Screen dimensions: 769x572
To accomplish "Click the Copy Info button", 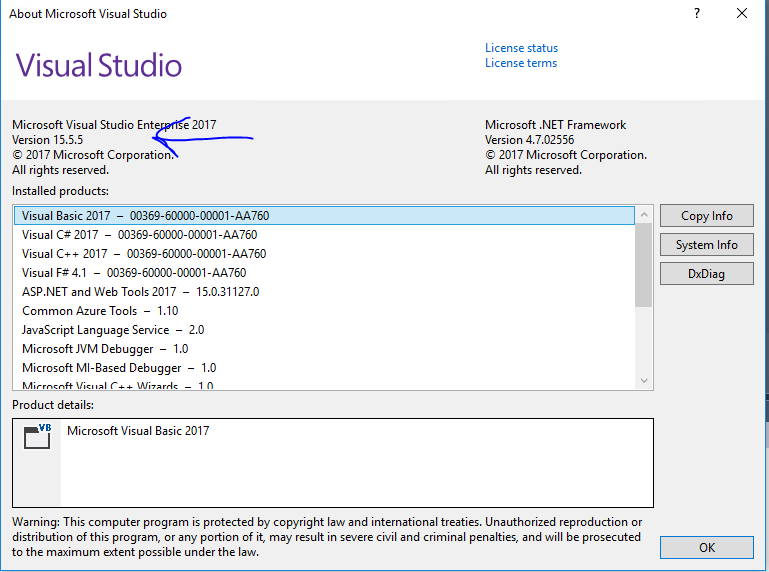I will [x=706, y=216].
